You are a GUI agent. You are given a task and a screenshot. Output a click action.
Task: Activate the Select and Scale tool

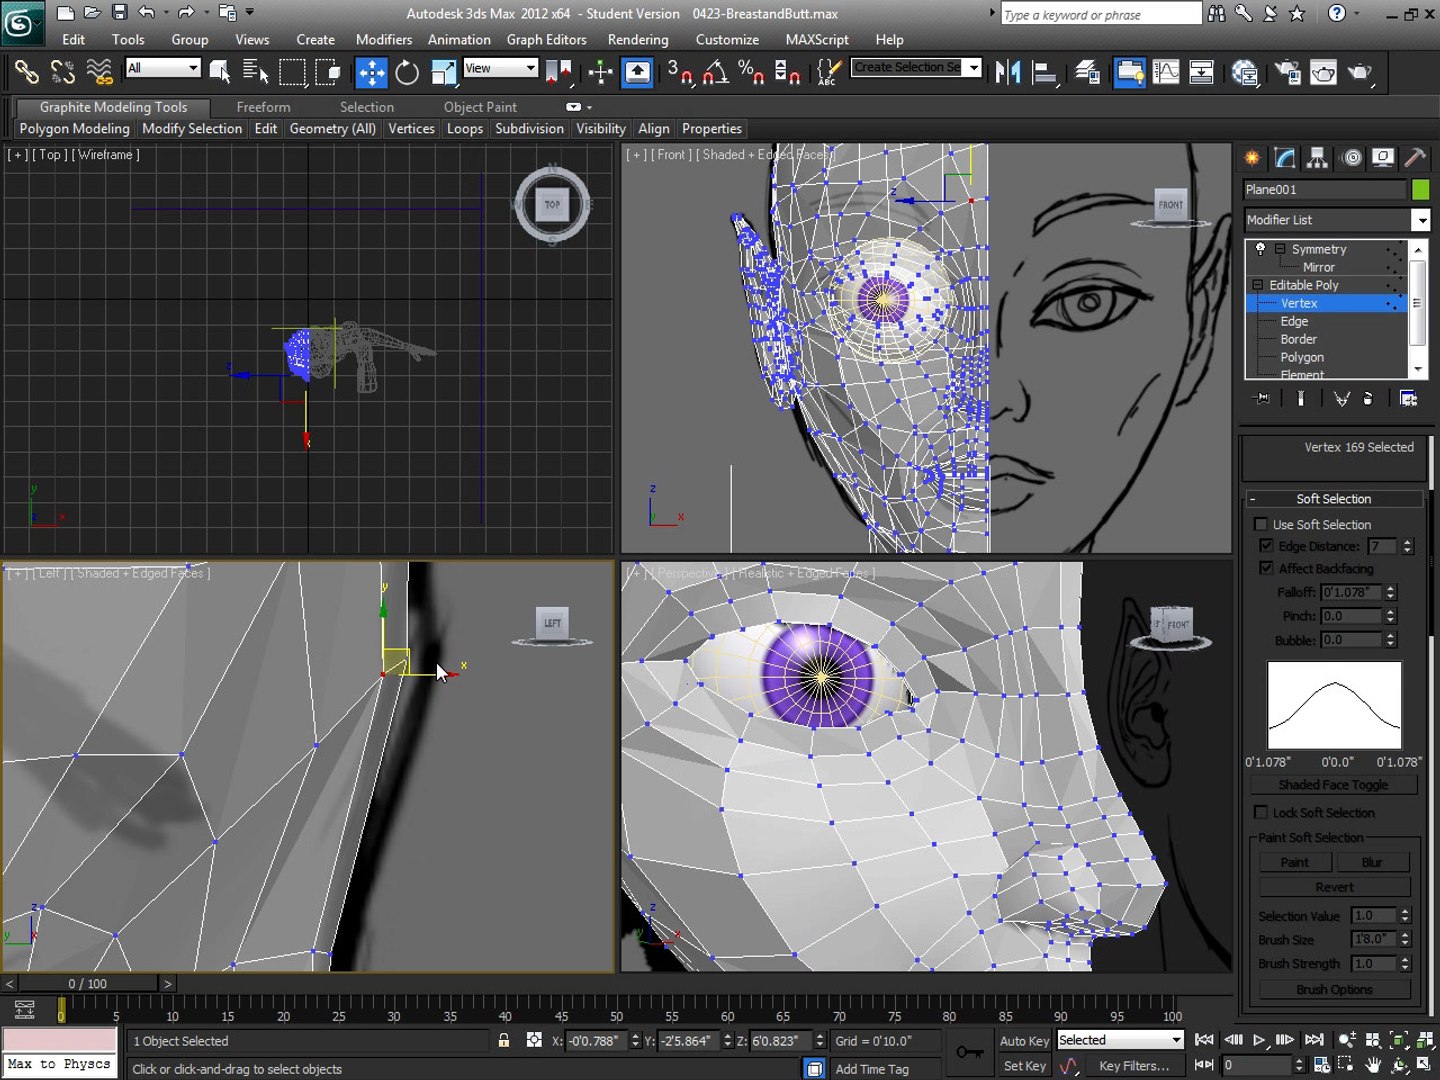click(443, 72)
